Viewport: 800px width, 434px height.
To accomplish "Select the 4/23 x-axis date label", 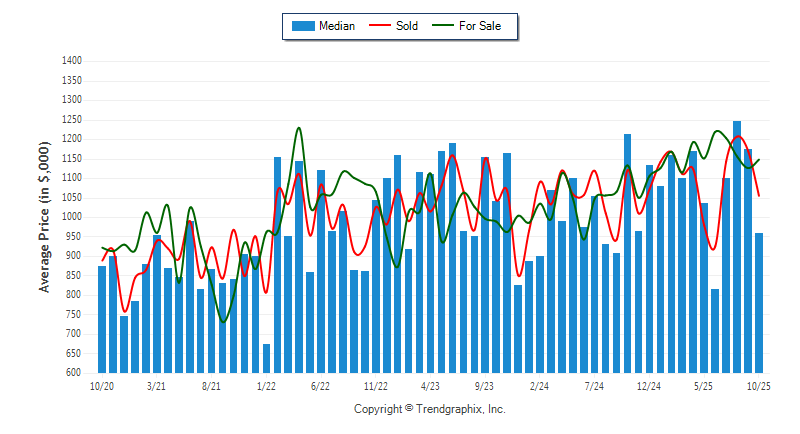I will pos(430,385).
